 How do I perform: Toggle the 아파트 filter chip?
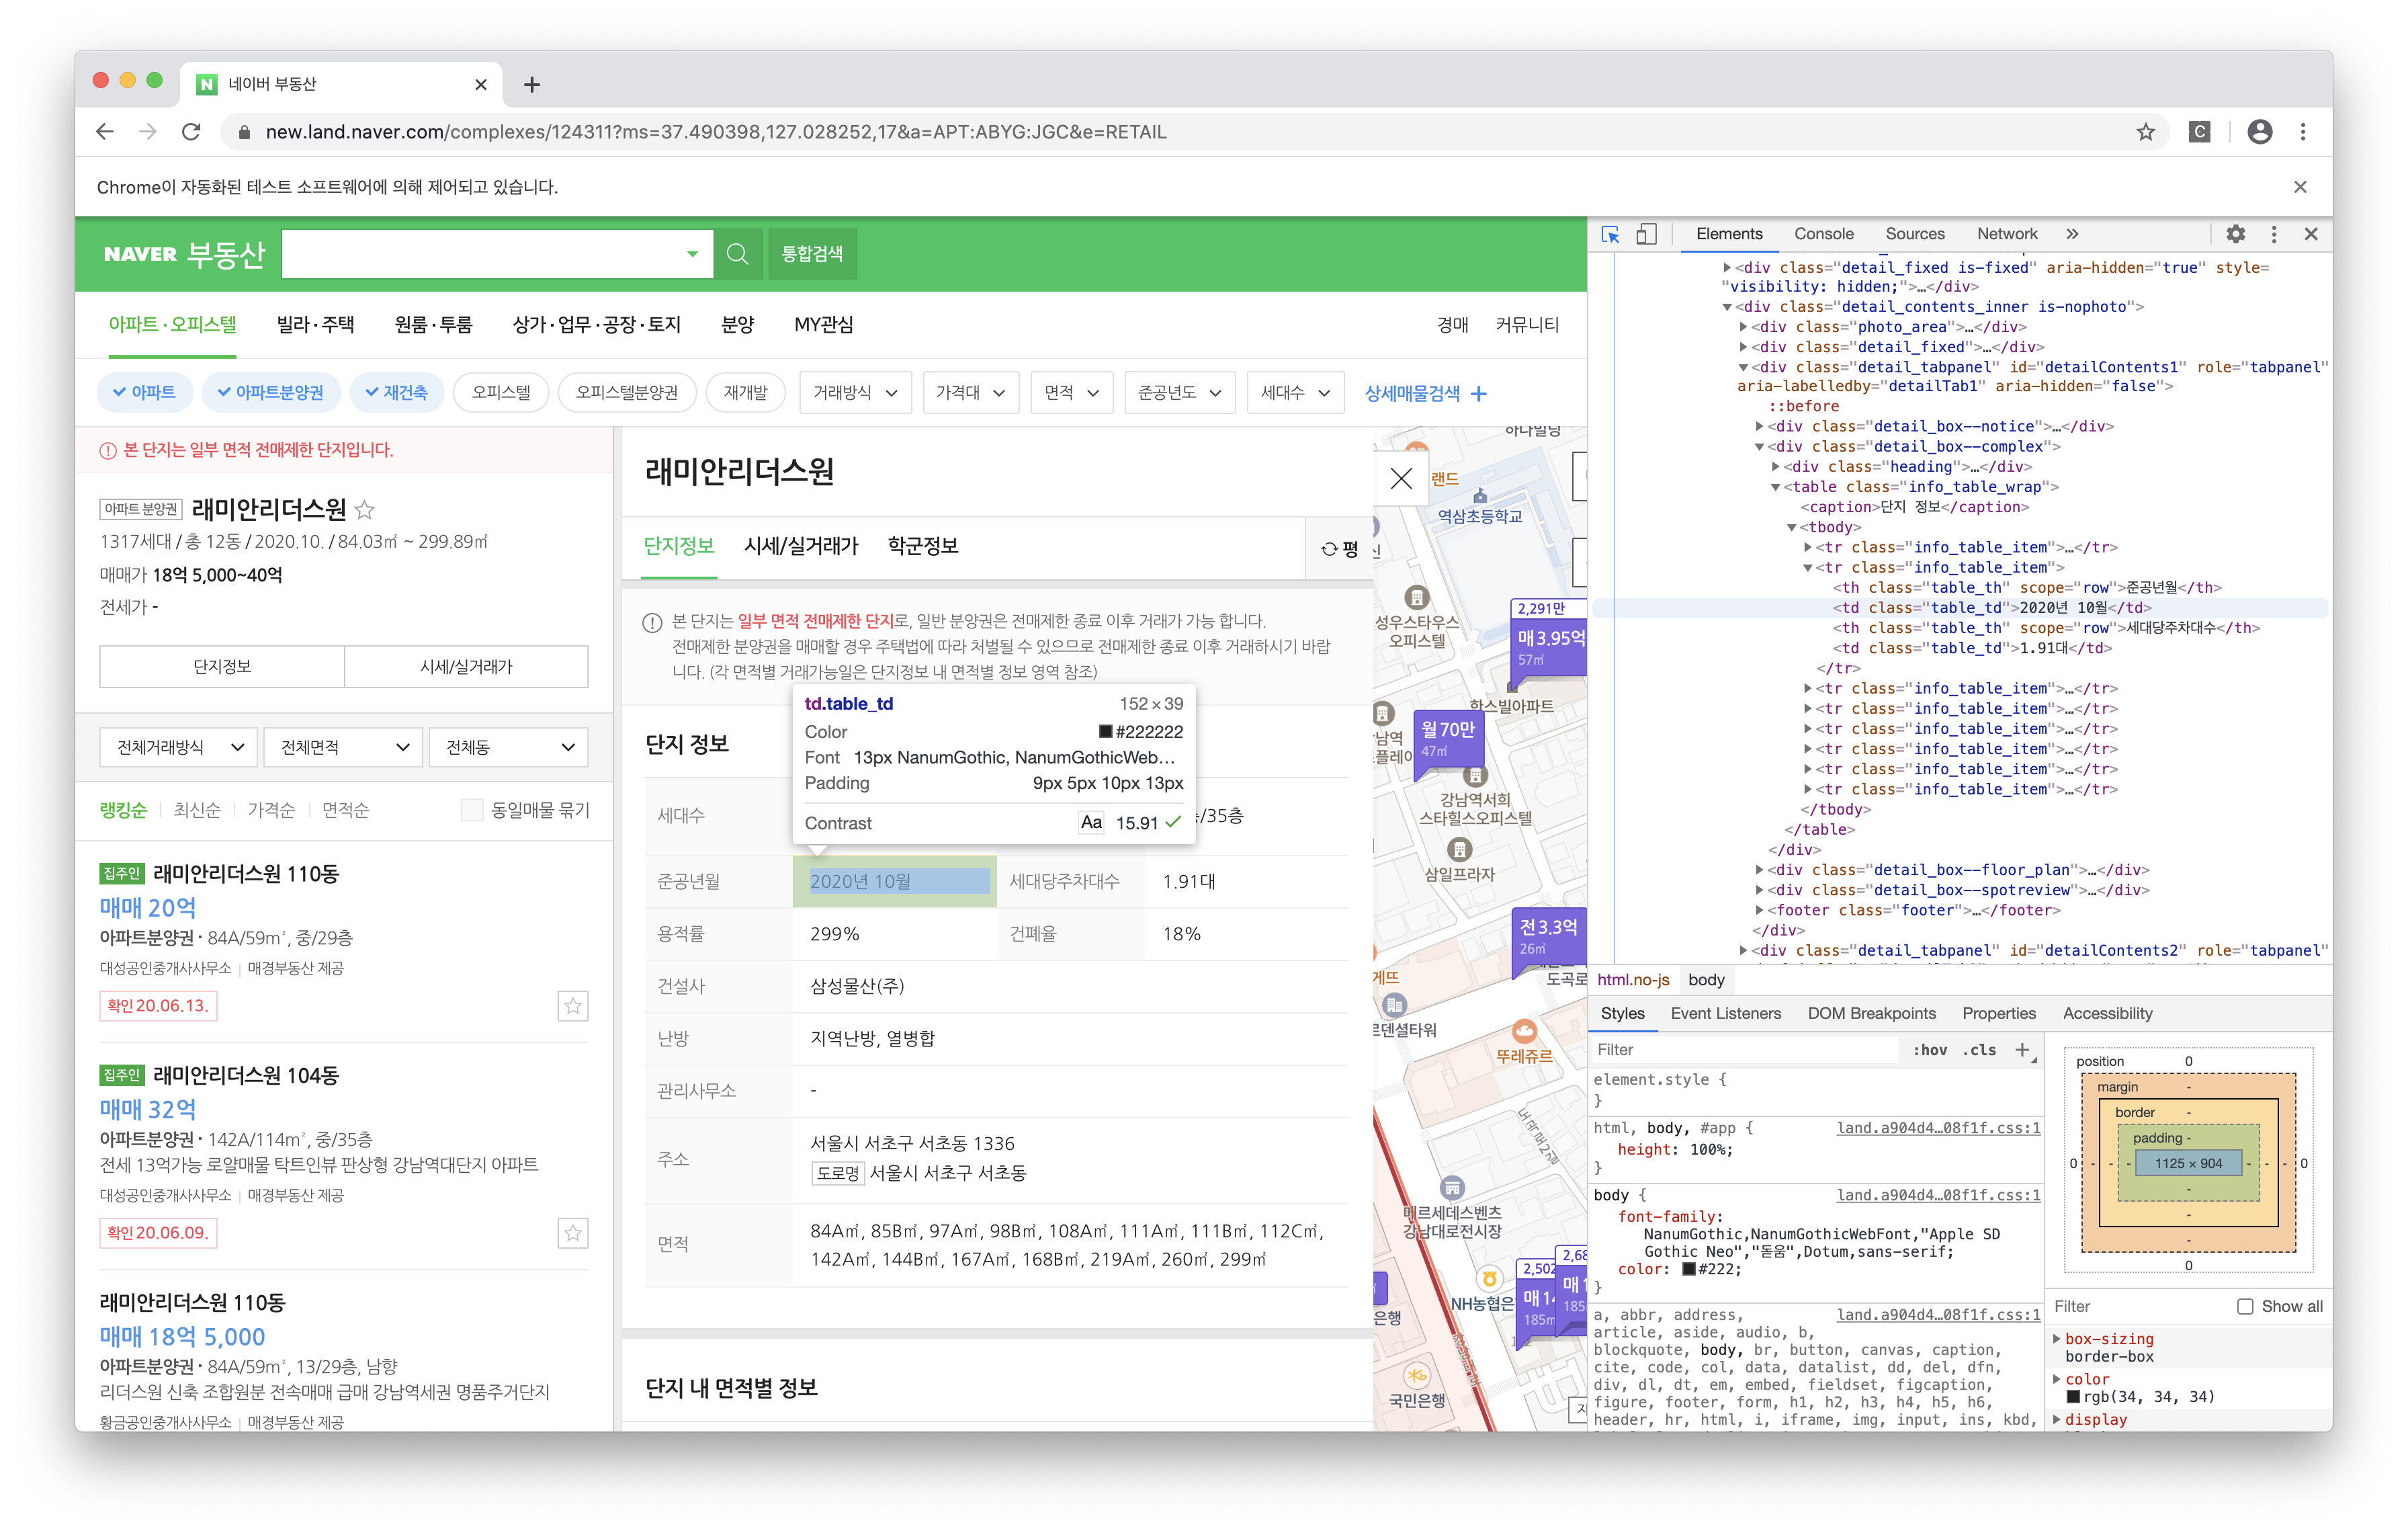coord(144,393)
